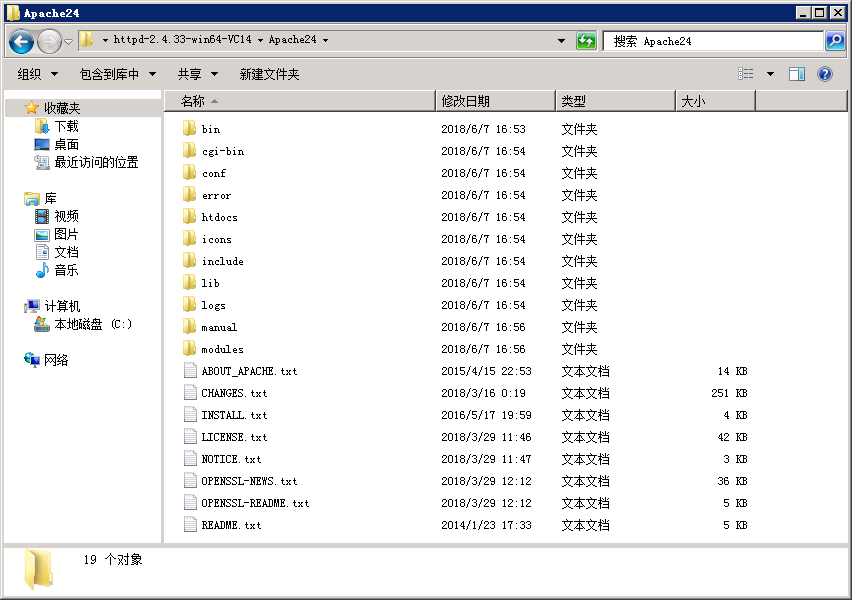Select the conf folder icon
The height and width of the screenshot is (600, 852).
tap(189, 173)
